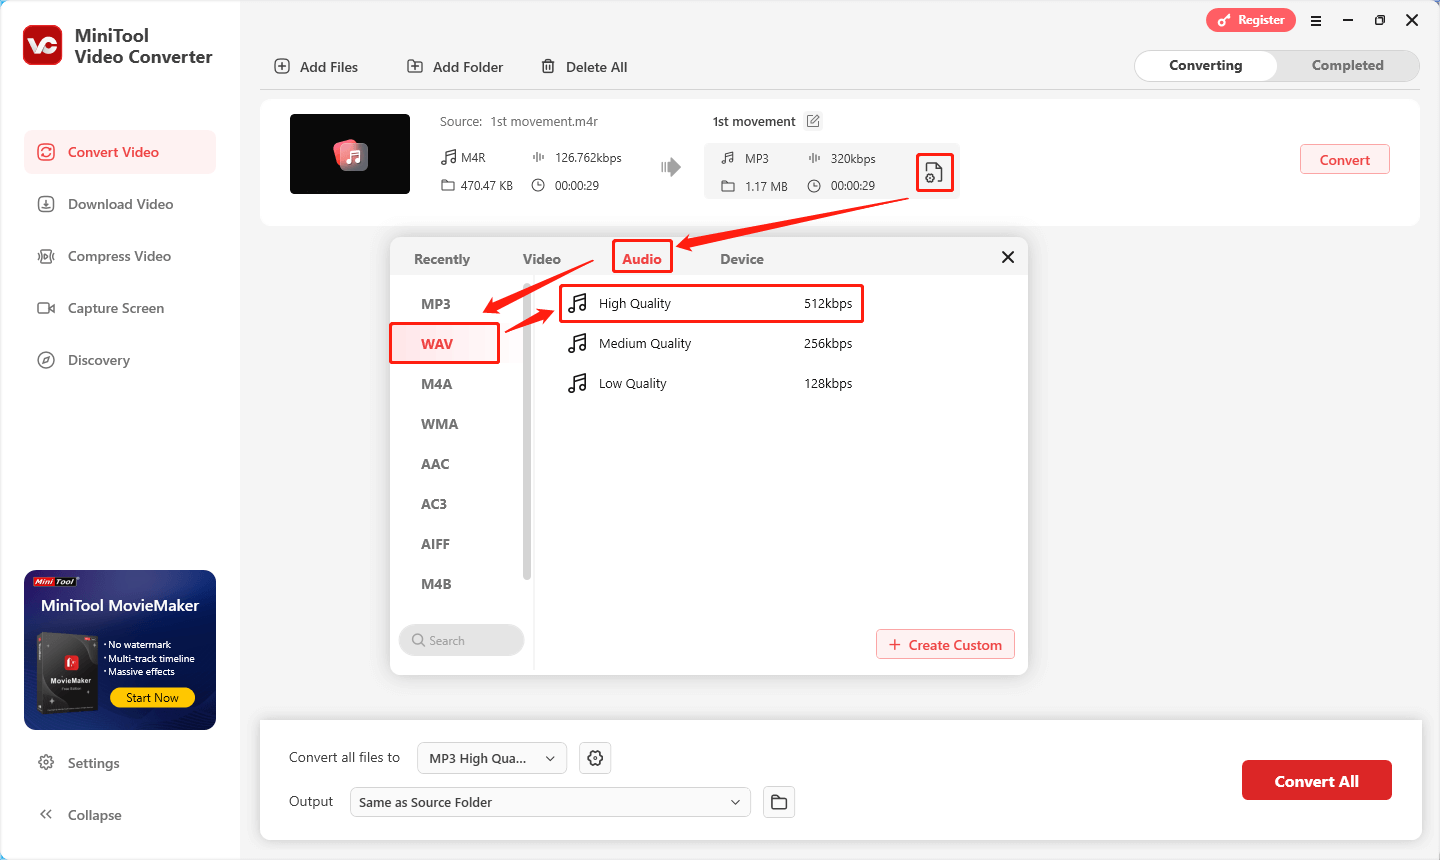The width and height of the screenshot is (1440, 860).
Task: Select M4A in the format list
Action: click(x=437, y=384)
